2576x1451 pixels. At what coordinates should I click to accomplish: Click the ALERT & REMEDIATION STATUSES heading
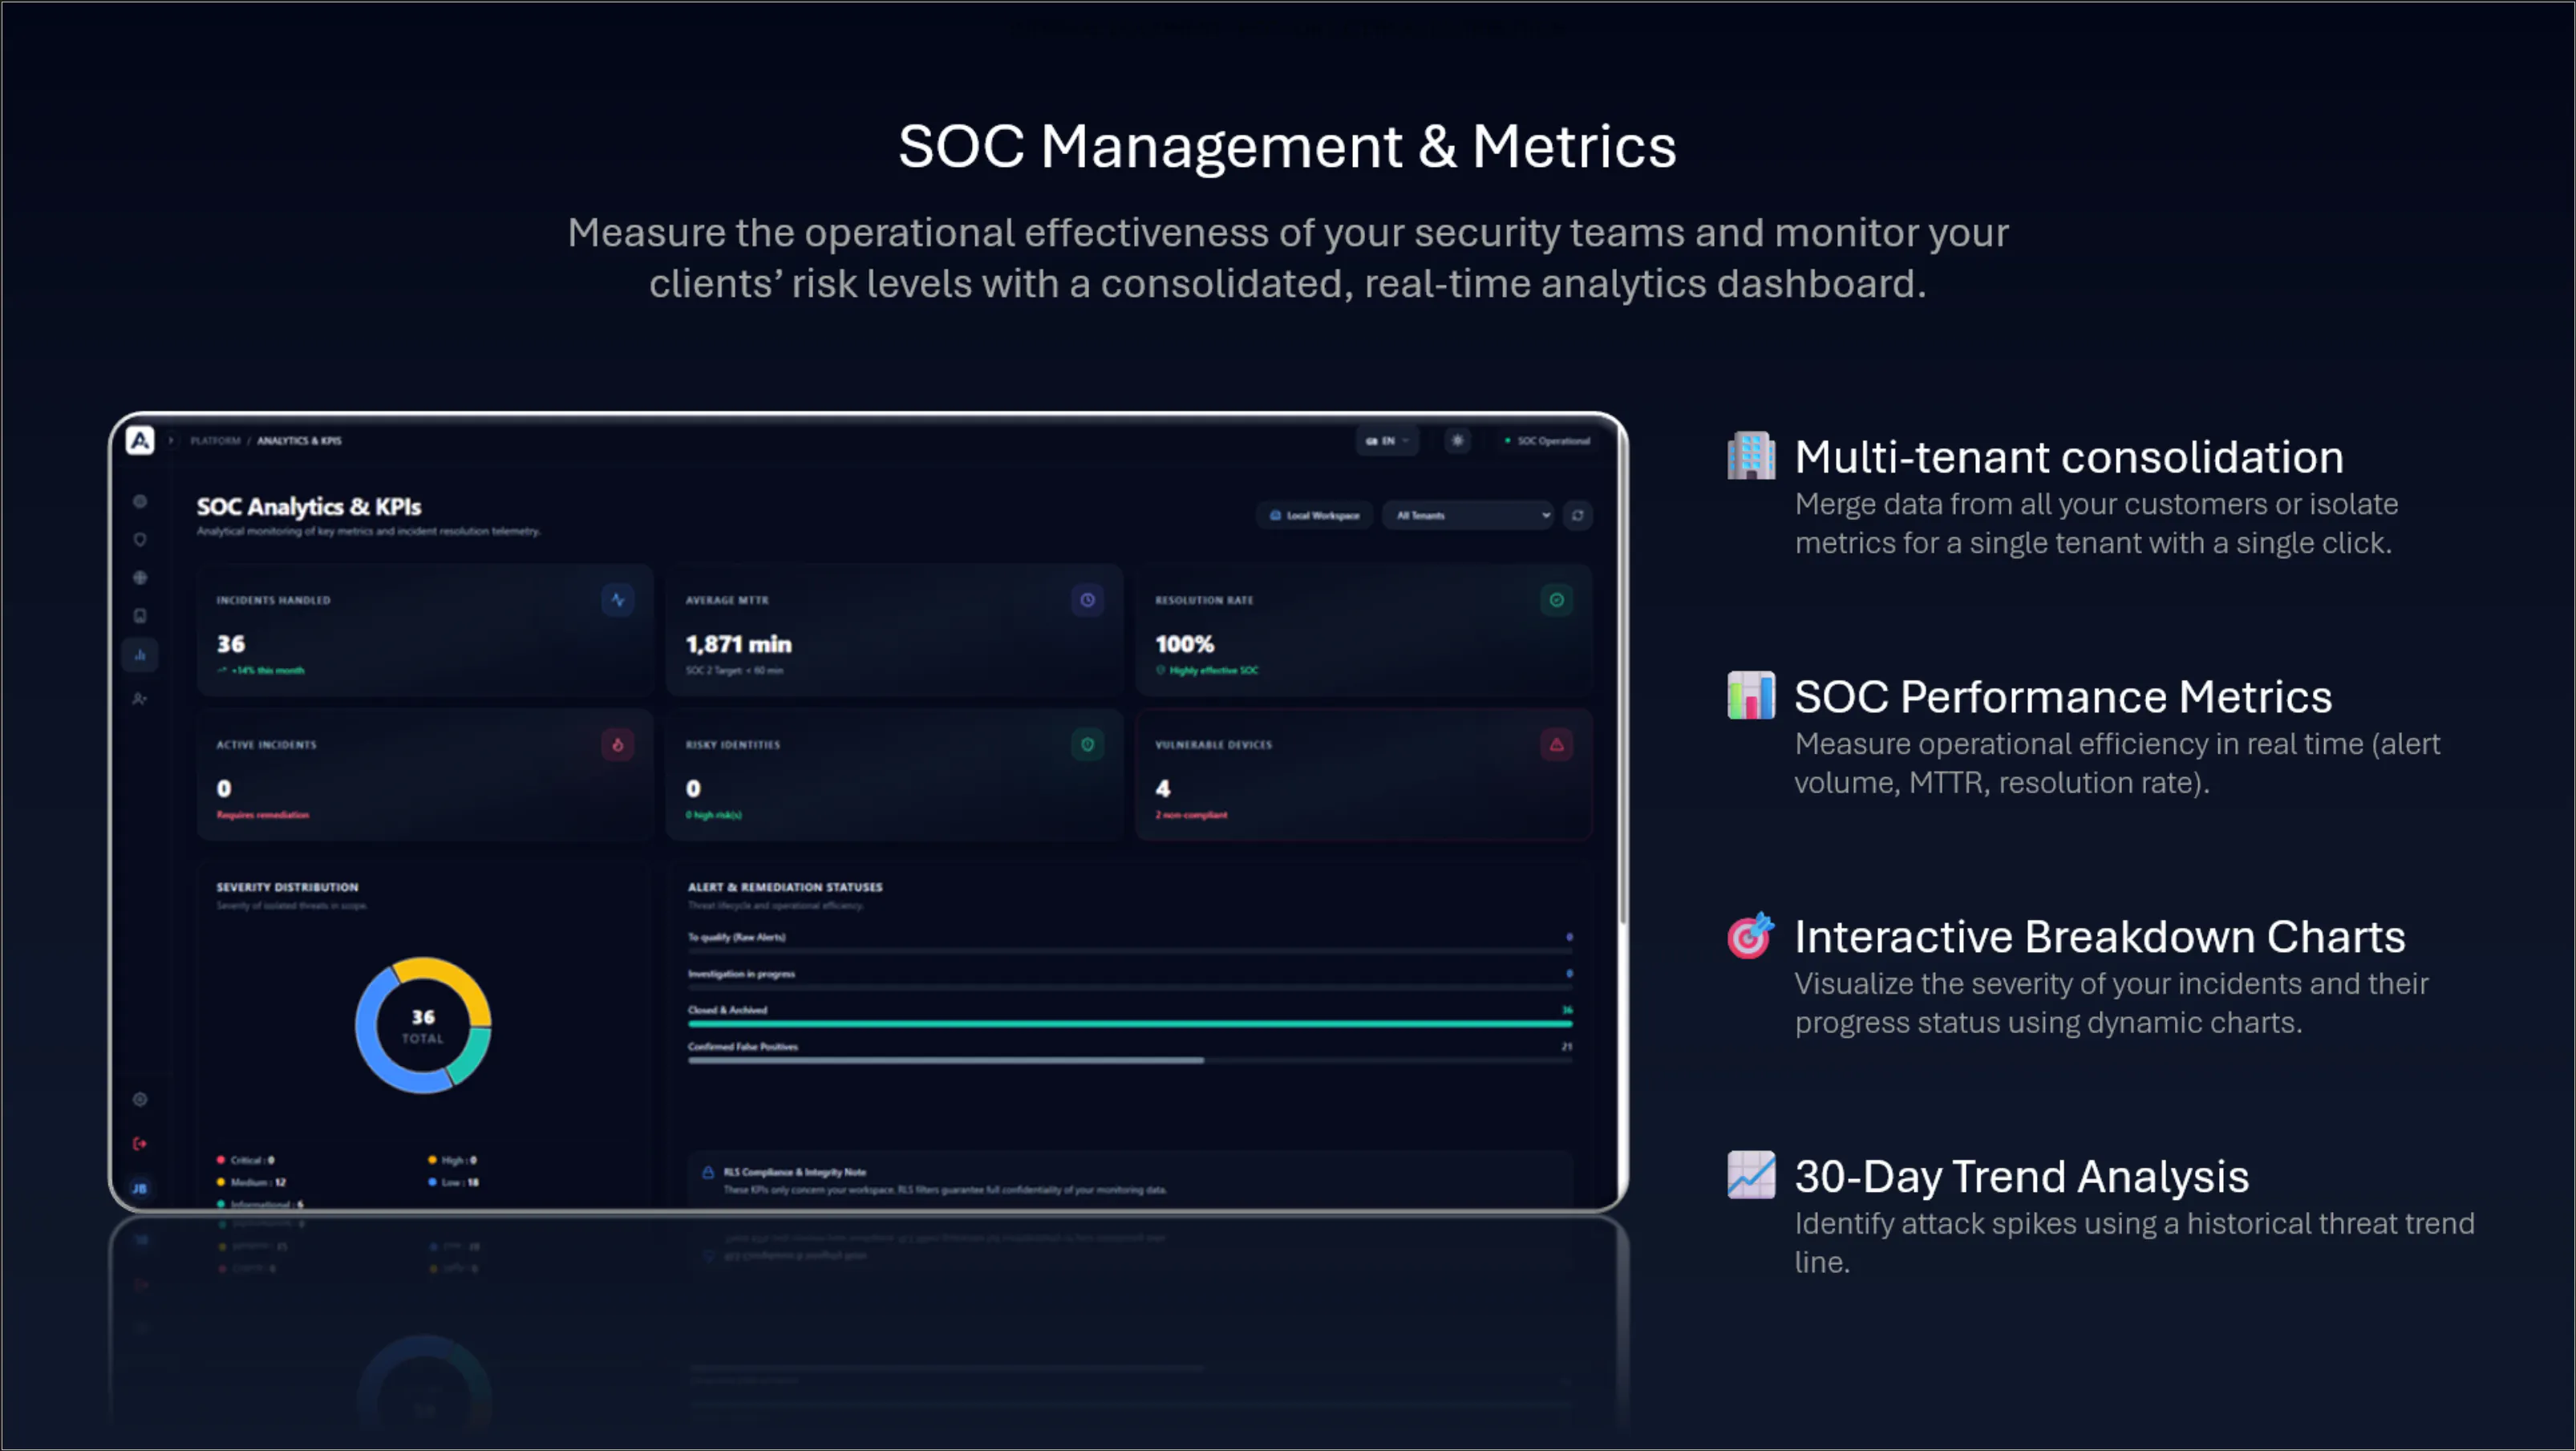(x=785, y=887)
